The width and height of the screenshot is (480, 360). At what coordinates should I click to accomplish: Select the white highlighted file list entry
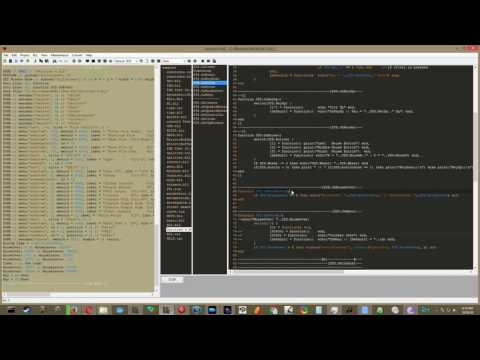(179, 230)
